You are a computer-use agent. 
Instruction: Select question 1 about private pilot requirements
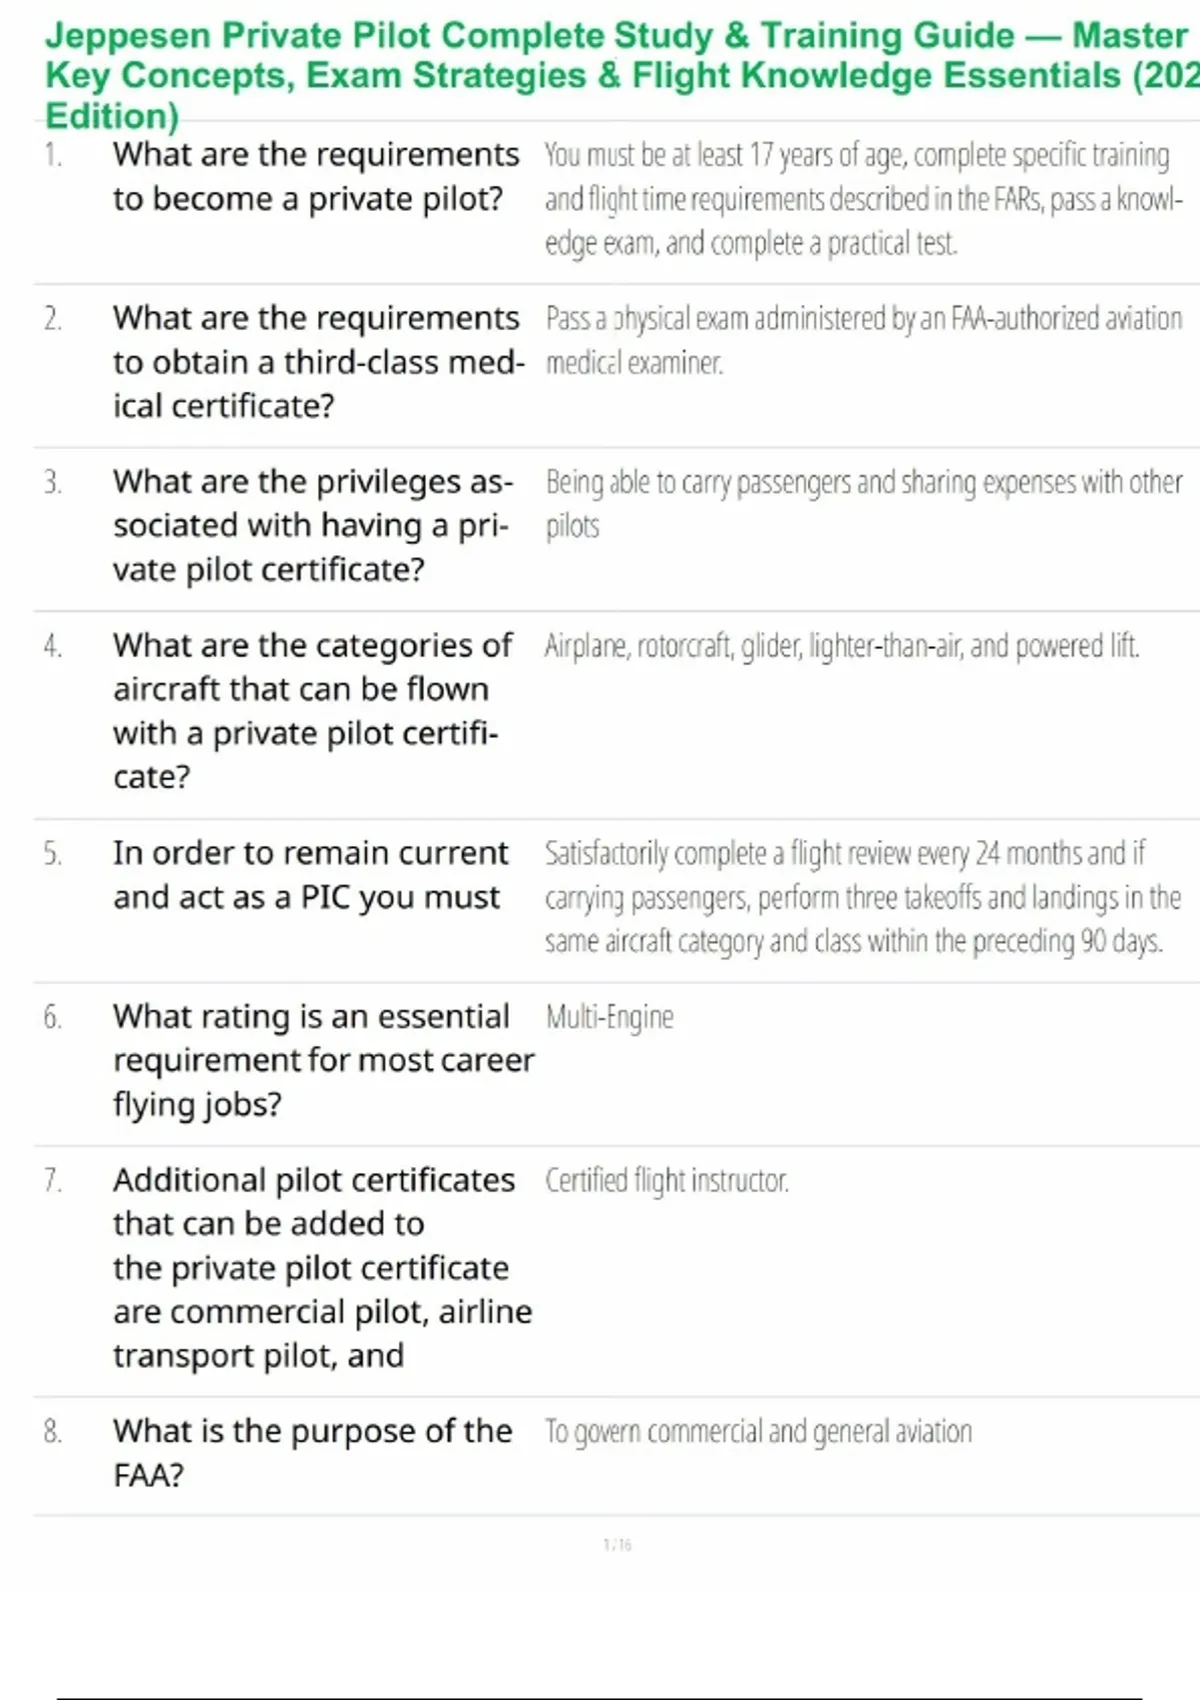click(316, 177)
